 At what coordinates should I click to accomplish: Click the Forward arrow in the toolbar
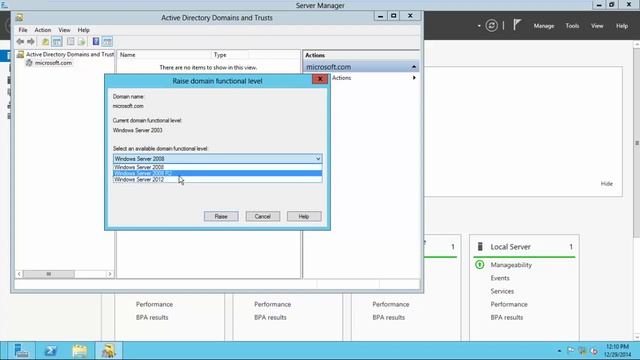click(x=31, y=42)
